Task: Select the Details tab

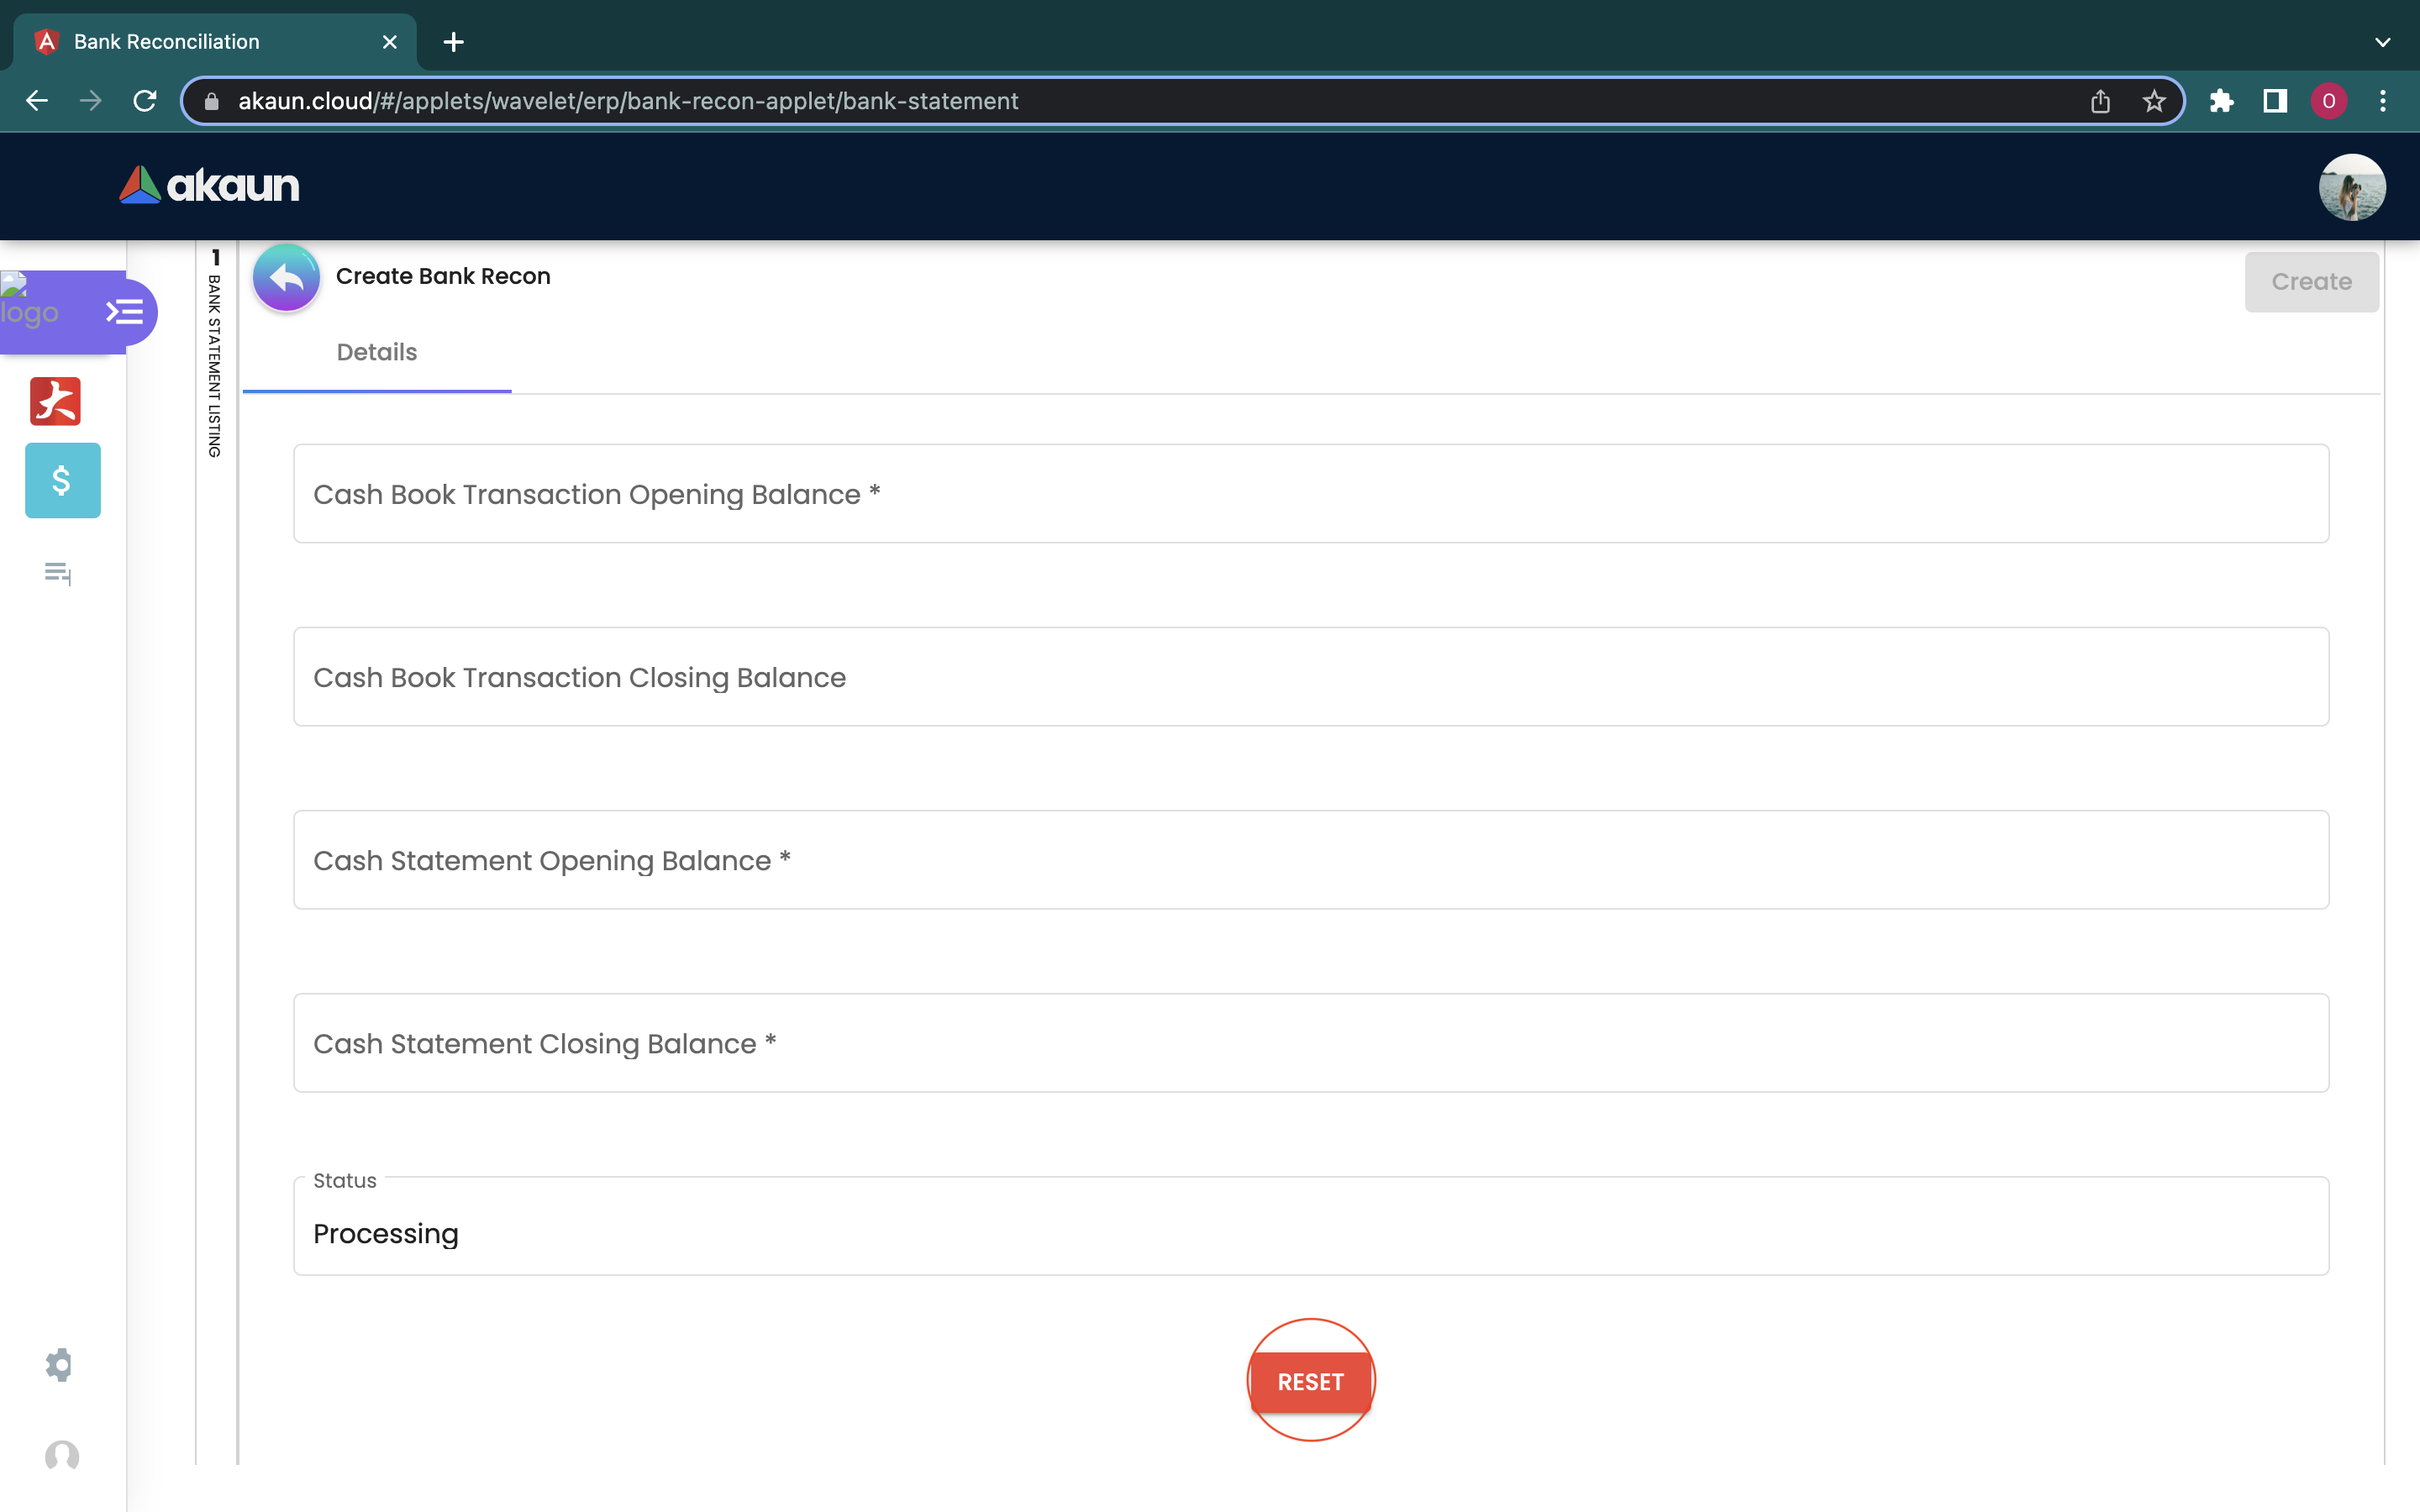Action: coord(376,352)
